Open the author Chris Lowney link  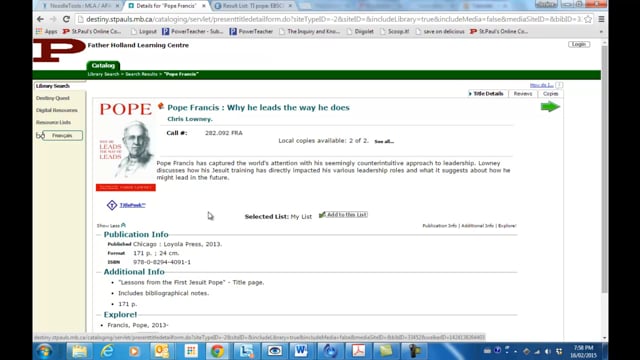[190, 119]
